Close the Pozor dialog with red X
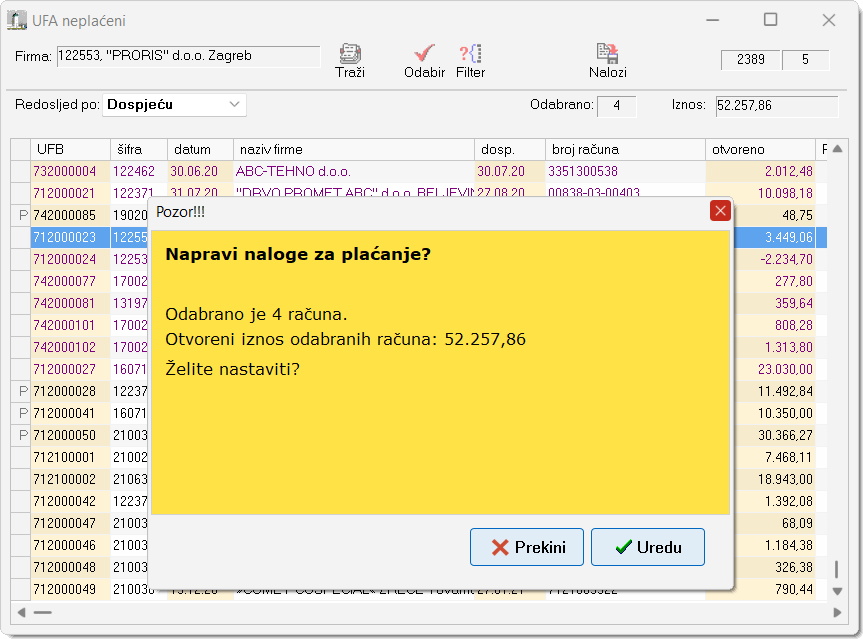The height and width of the screenshot is (639, 863). point(719,211)
